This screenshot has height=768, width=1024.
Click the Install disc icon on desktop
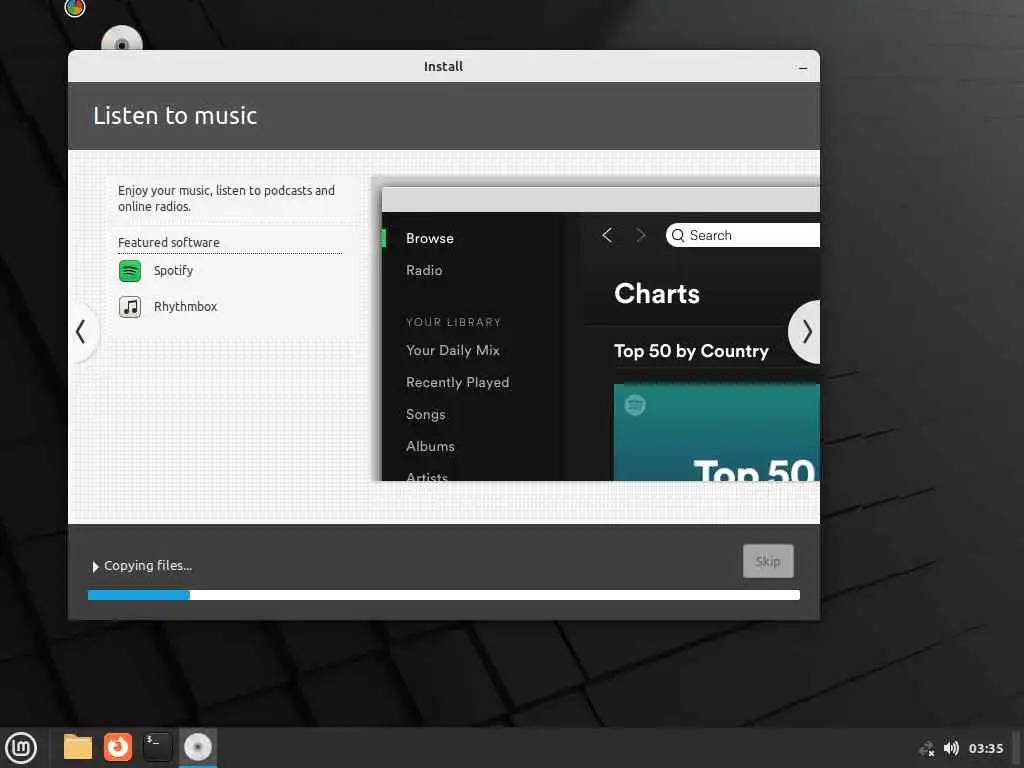121,39
